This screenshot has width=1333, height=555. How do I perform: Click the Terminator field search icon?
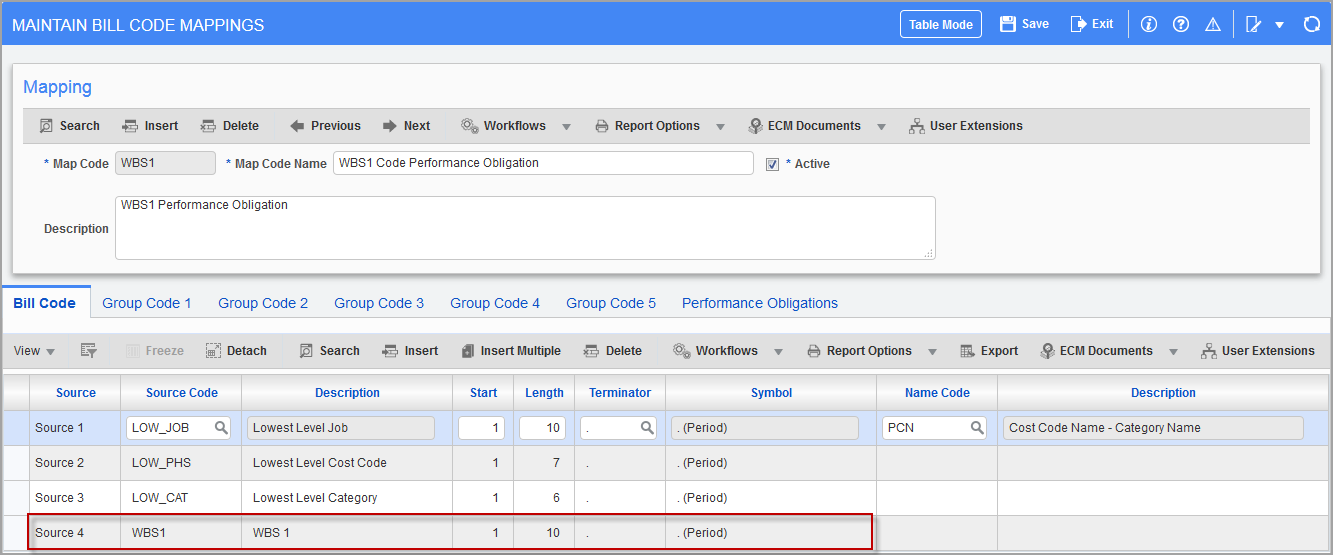click(647, 428)
